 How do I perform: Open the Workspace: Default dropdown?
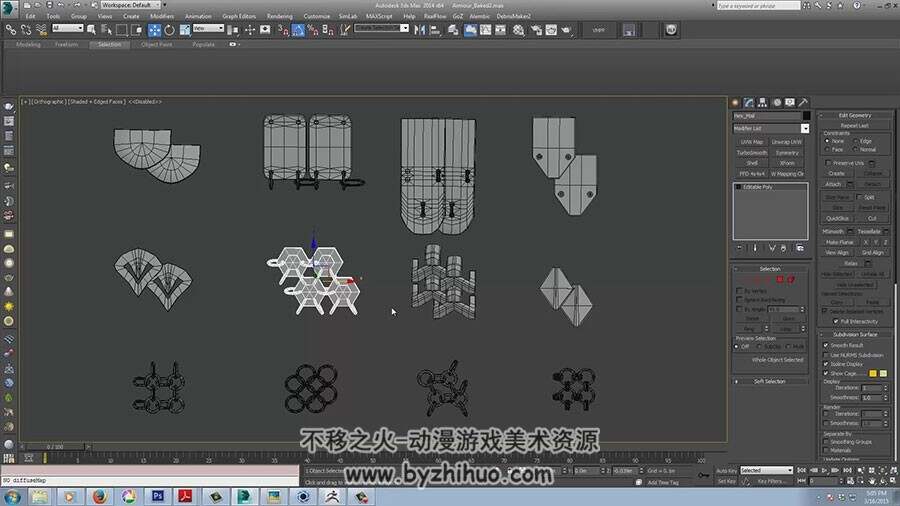click(x=131, y=5)
